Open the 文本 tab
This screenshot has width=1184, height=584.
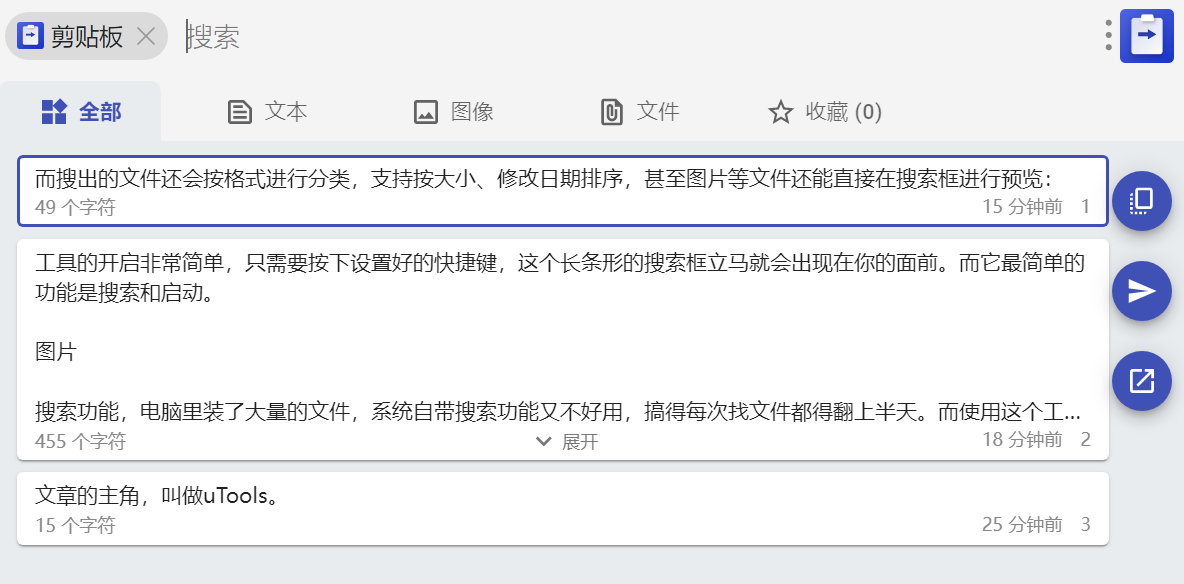[267, 112]
